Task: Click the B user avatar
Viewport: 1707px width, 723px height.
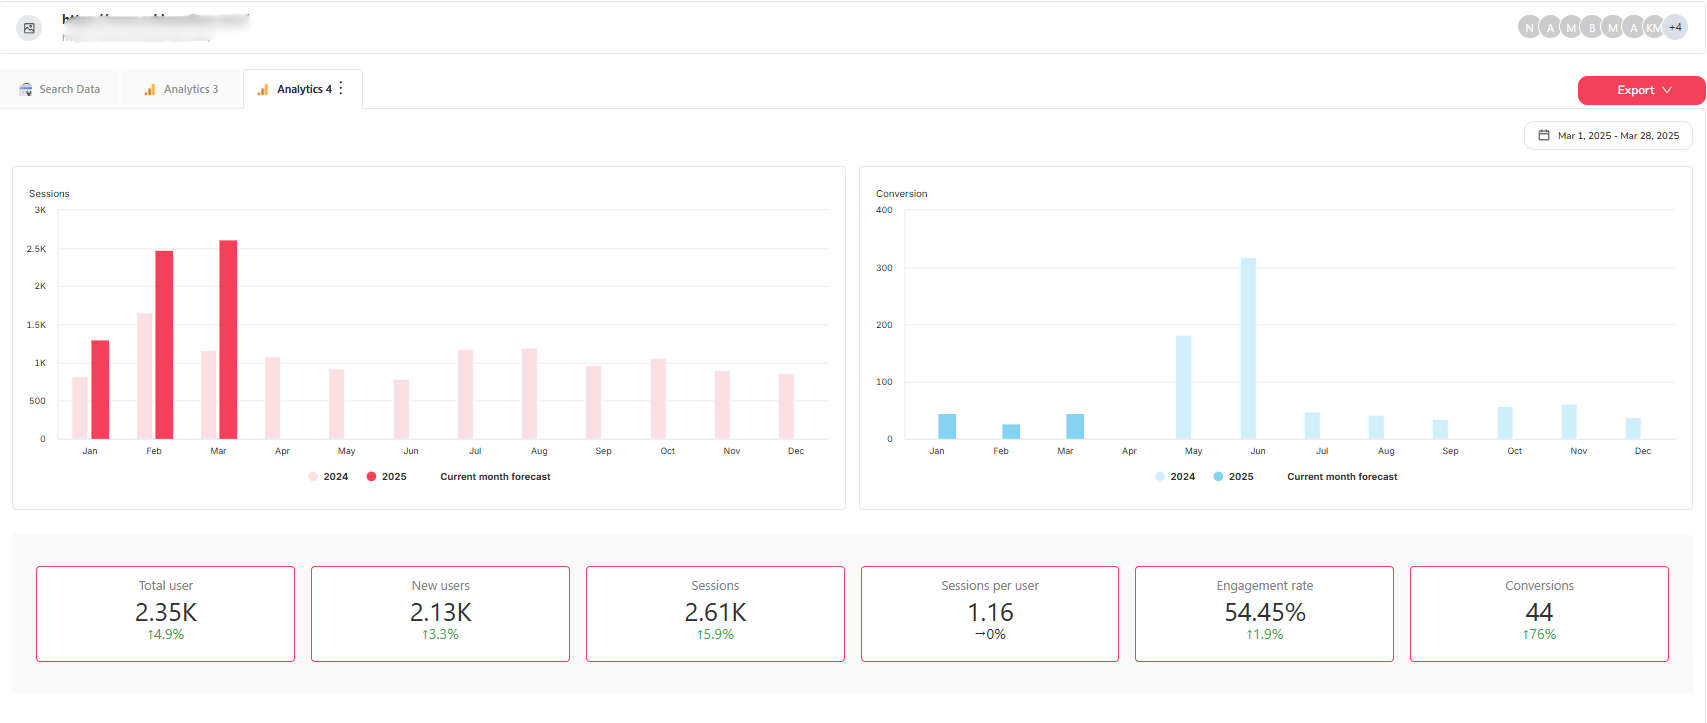Action: point(1591,28)
